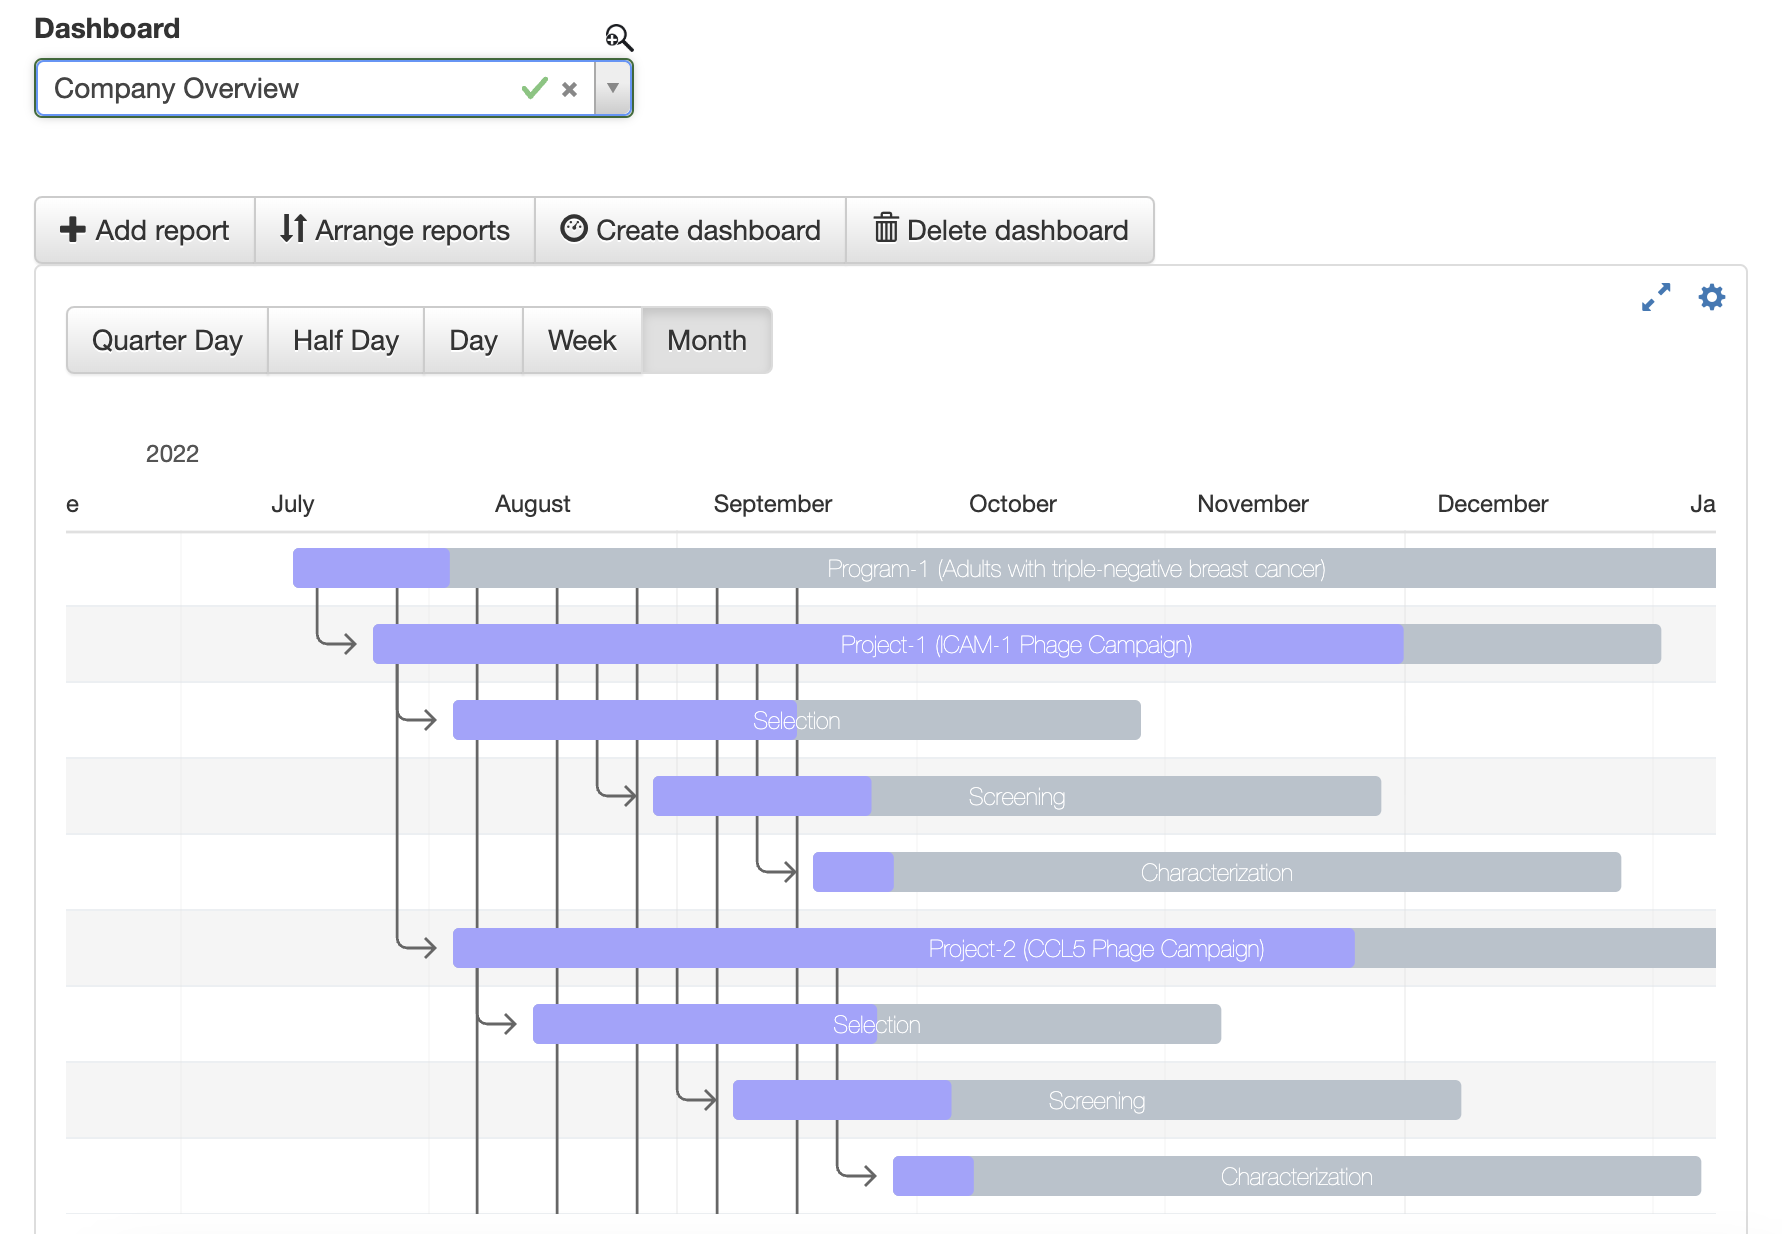Select Project-2 CCL5 Phage Campaign bar
The height and width of the screenshot is (1234, 1782).
[1095, 949]
